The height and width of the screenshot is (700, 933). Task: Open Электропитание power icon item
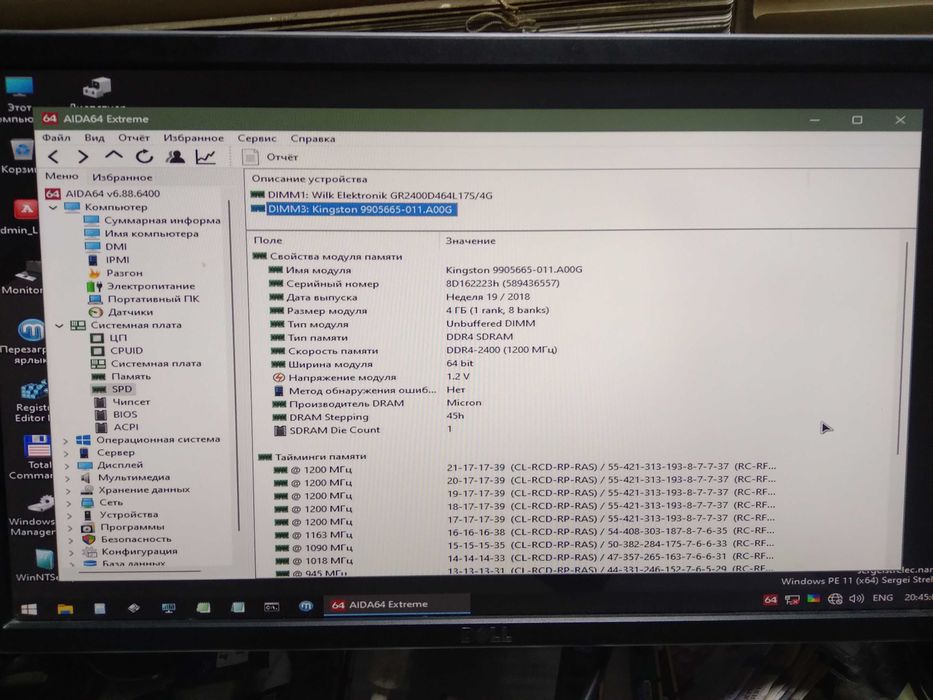[141, 286]
